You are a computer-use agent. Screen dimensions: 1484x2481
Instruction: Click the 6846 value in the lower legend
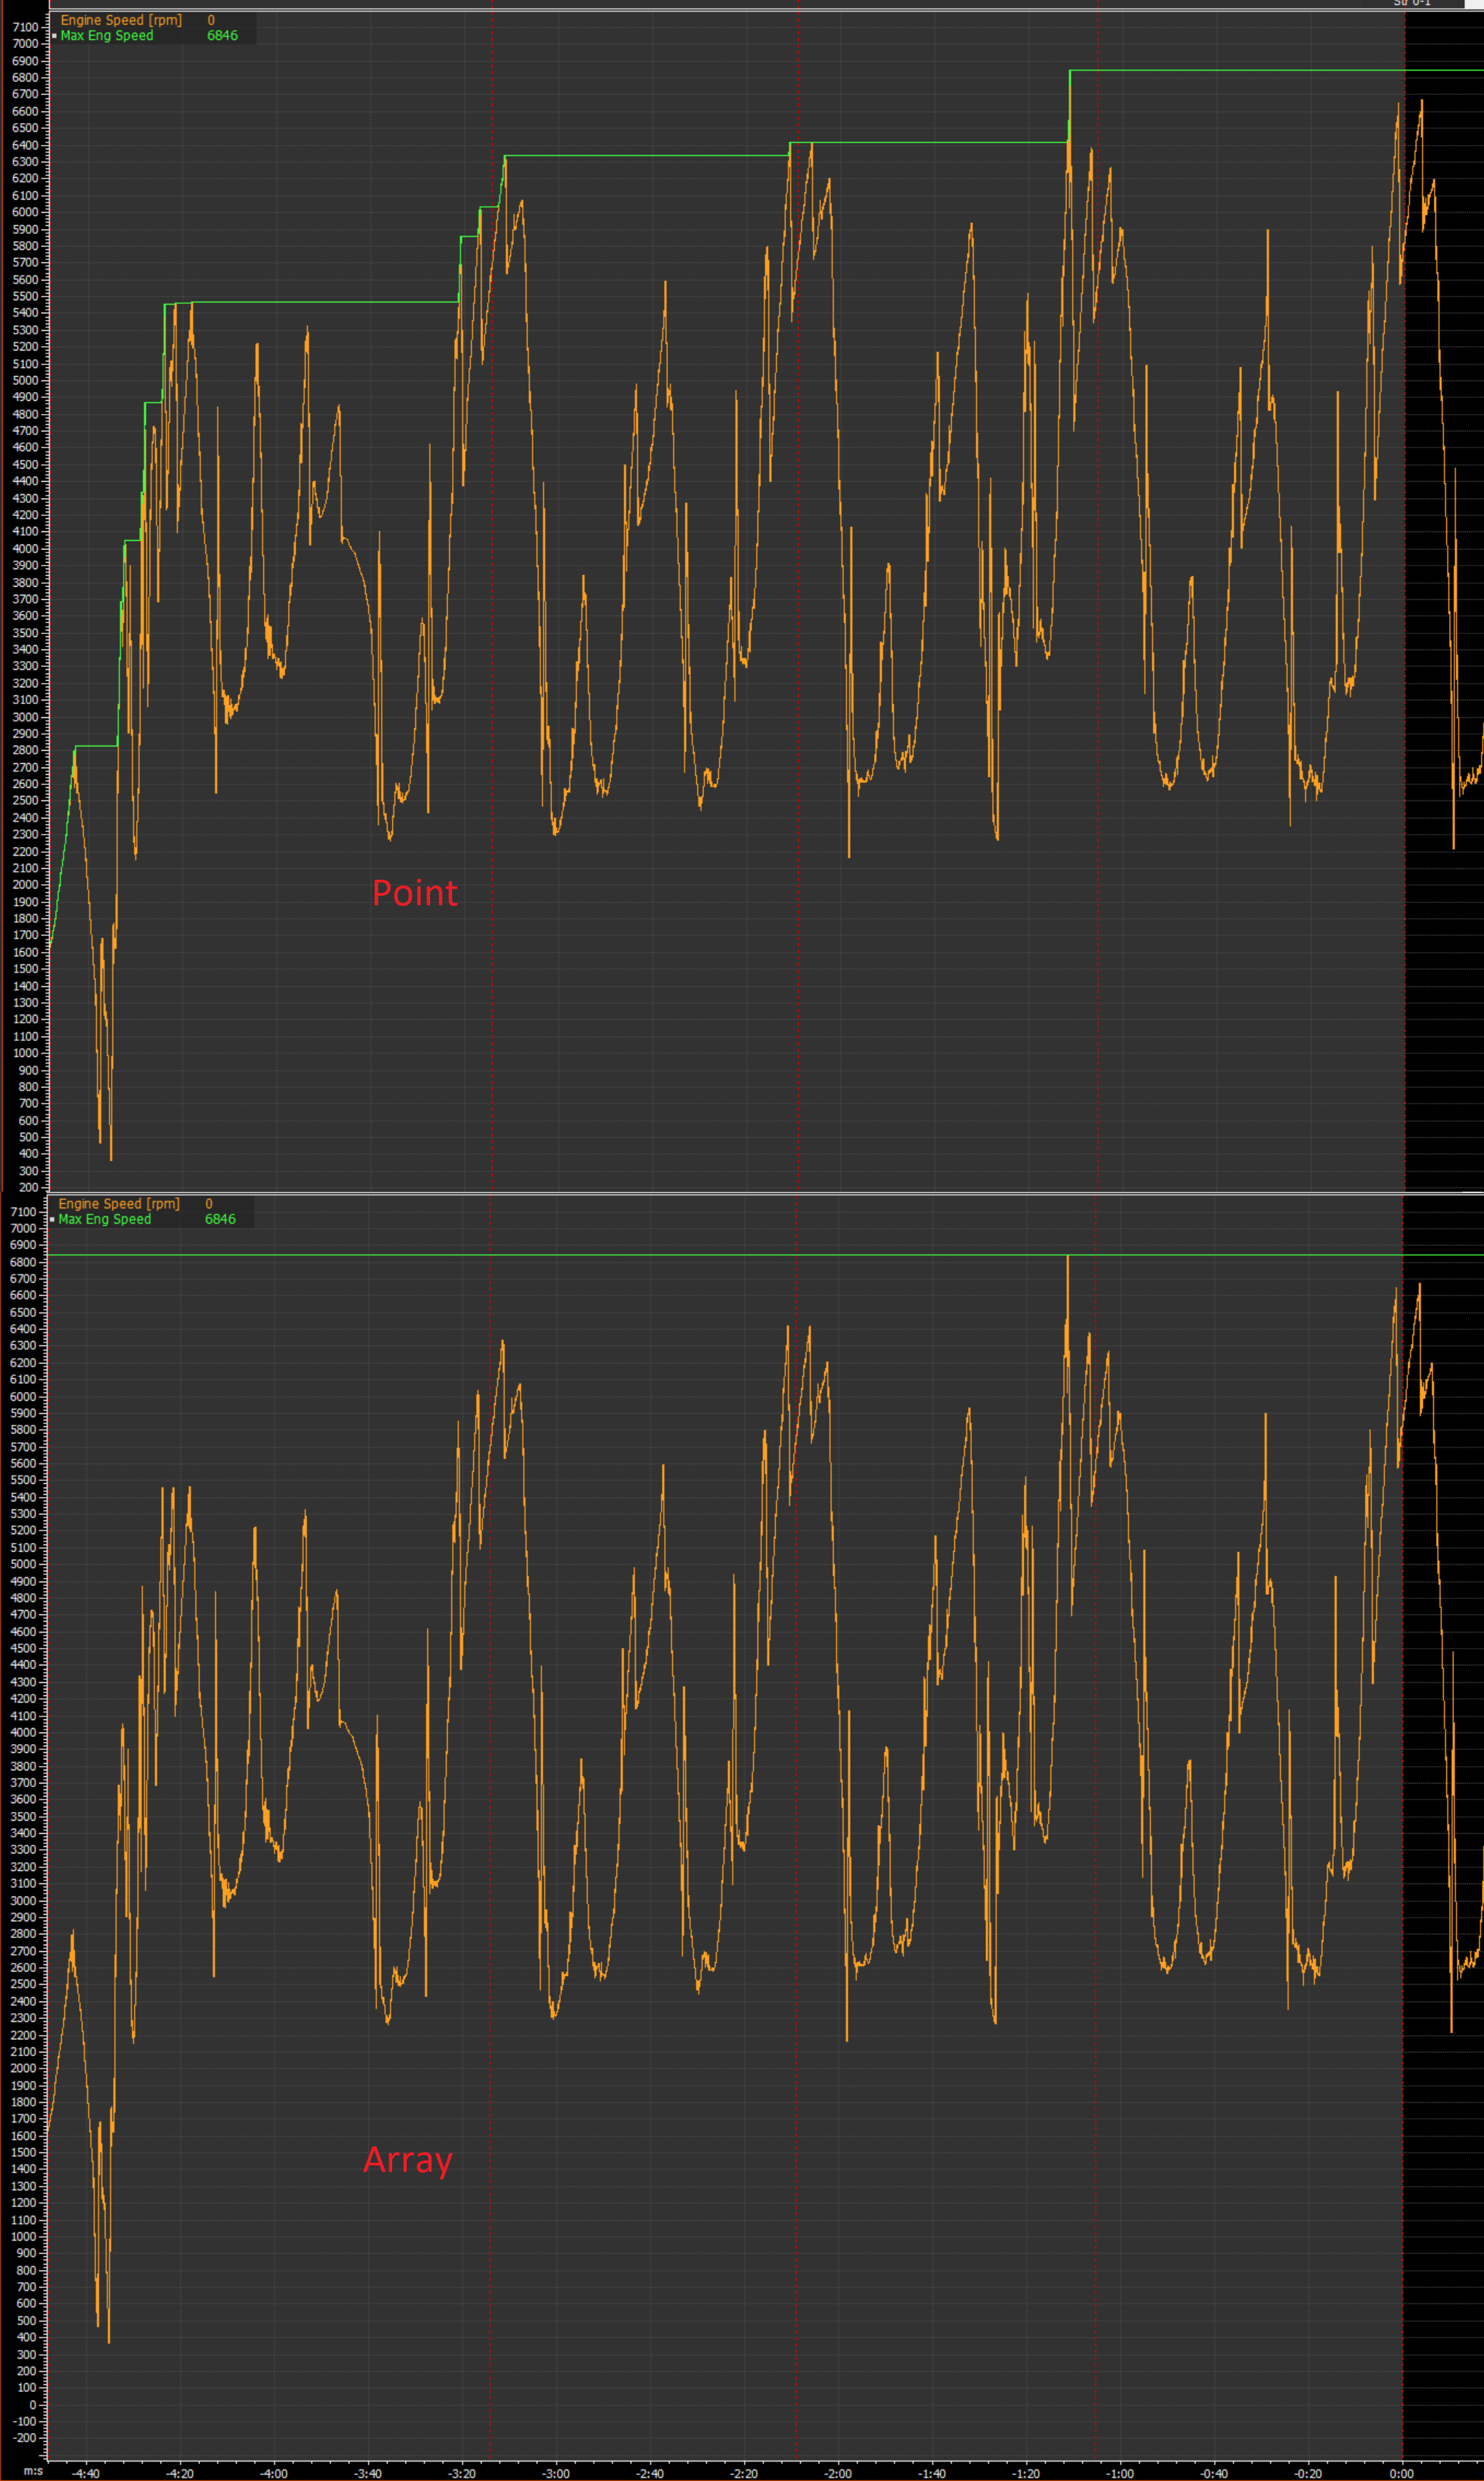click(220, 1219)
